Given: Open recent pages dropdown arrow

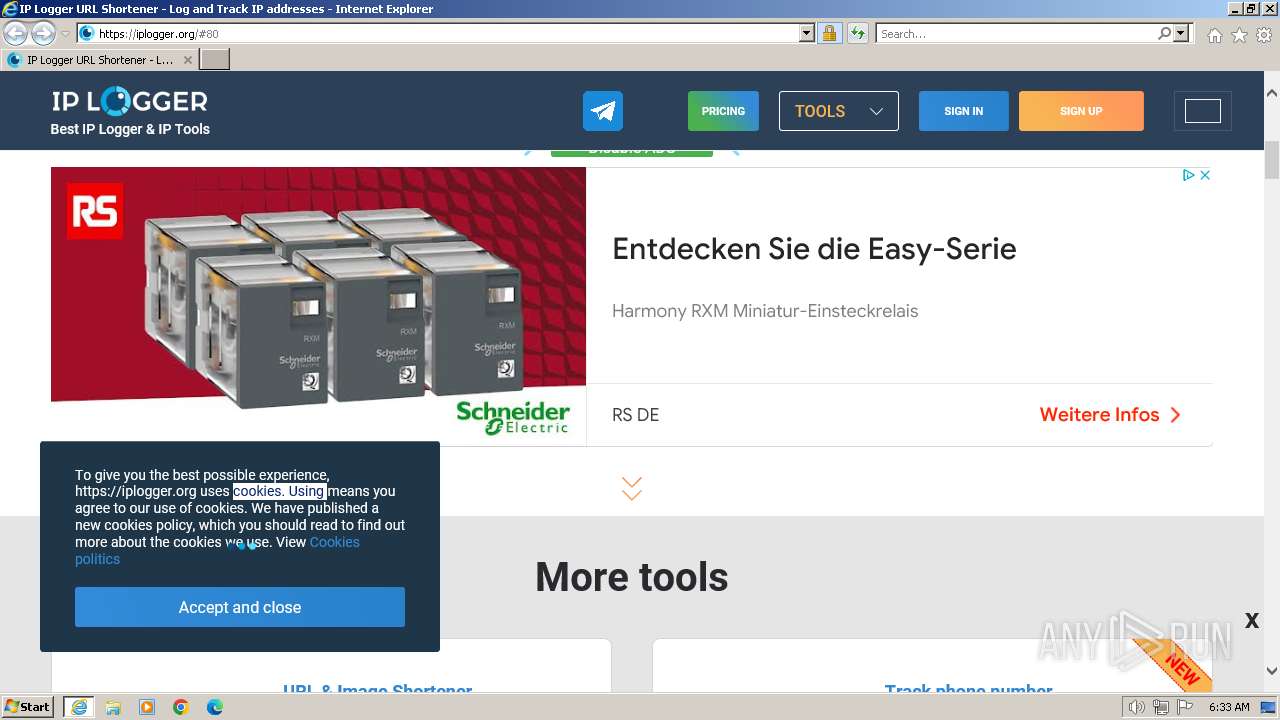Looking at the screenshot, I should pyautogui.click(x=65, y=34).
